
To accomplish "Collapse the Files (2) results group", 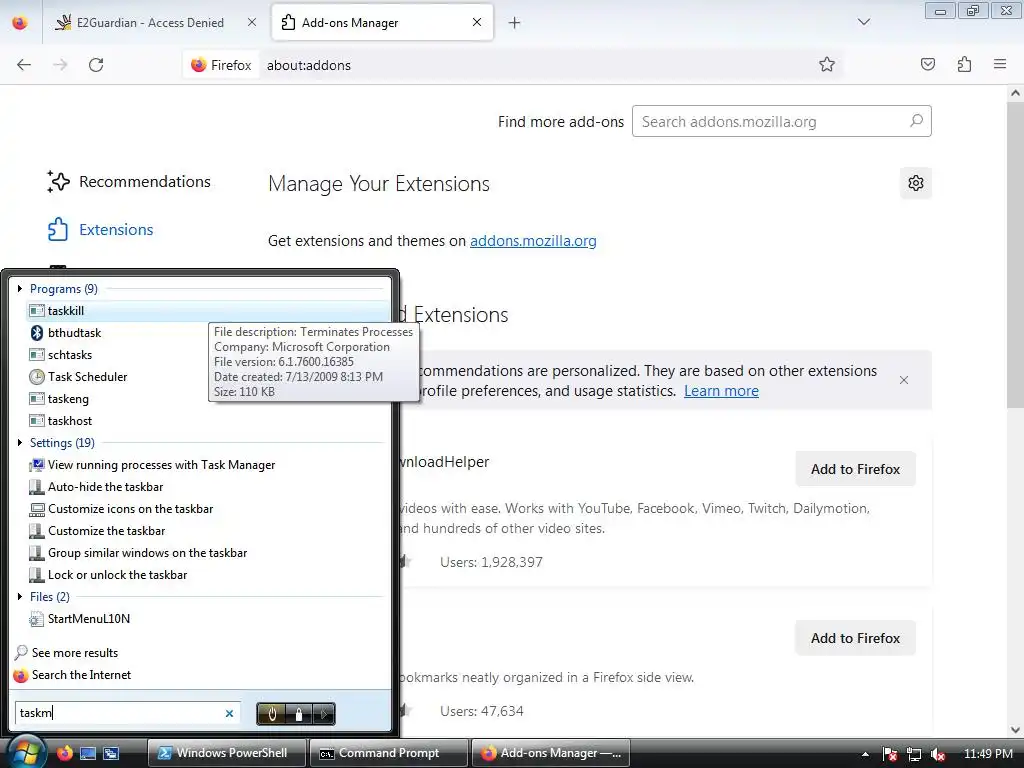I will (20, 597).
